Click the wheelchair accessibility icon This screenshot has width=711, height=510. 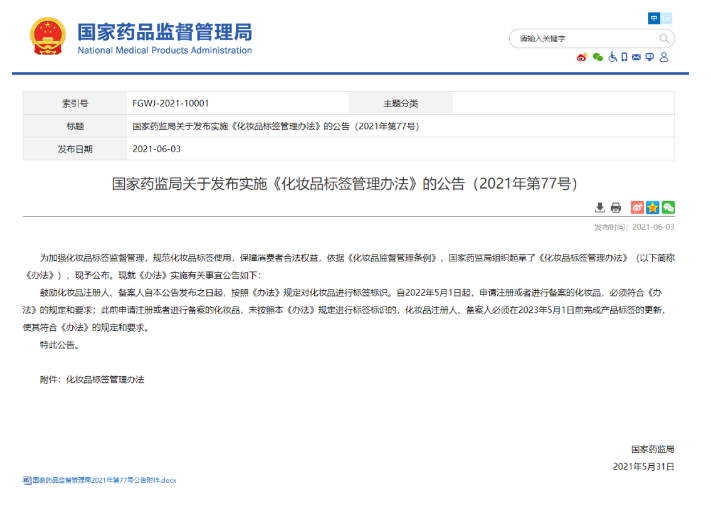[x=611, y=57]
